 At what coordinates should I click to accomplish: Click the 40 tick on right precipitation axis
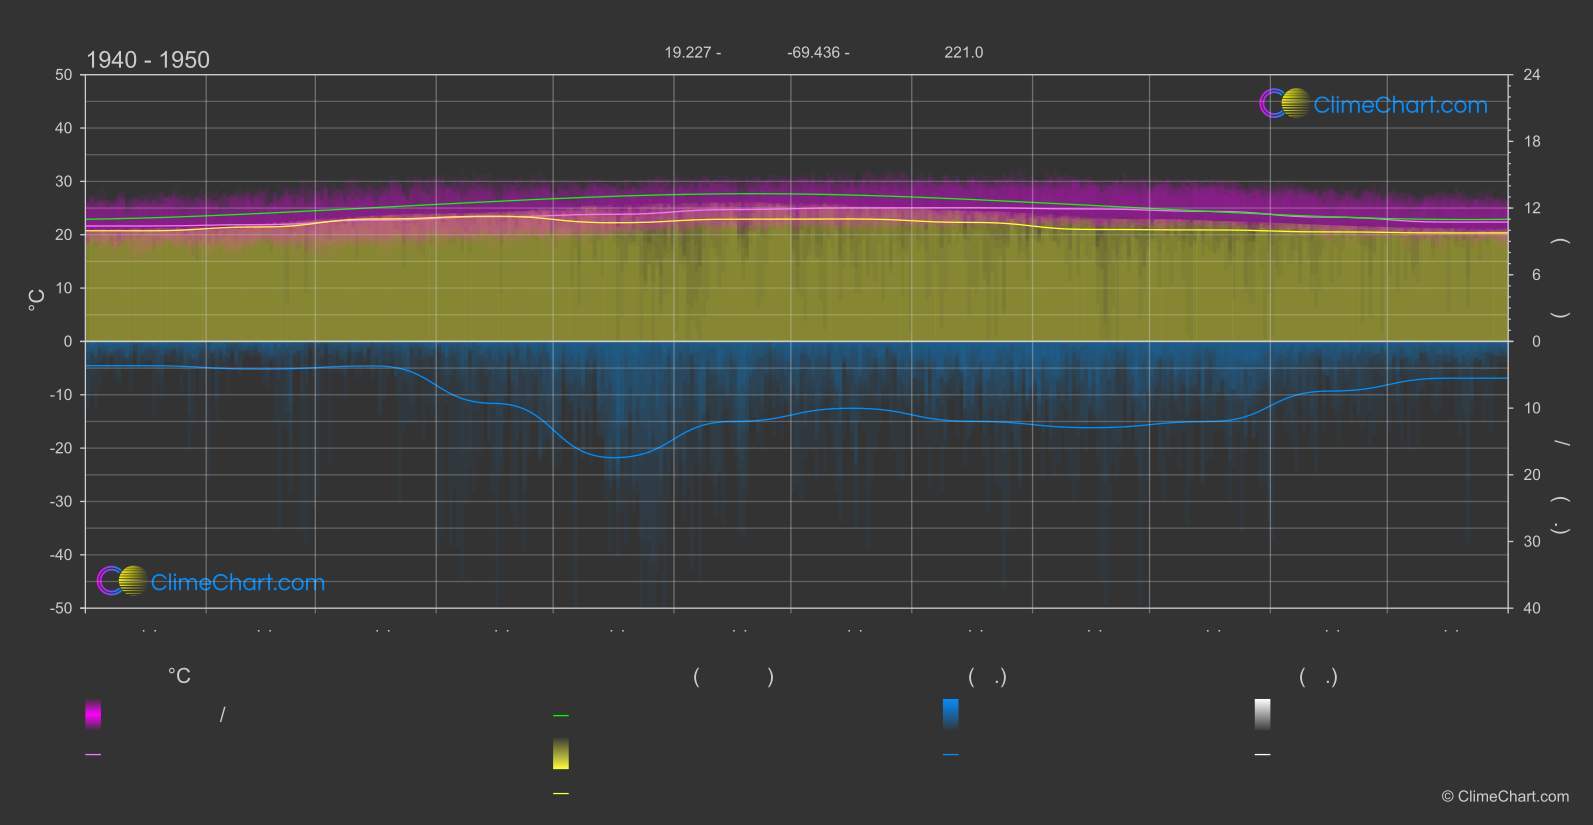(x=1531, y=608)
